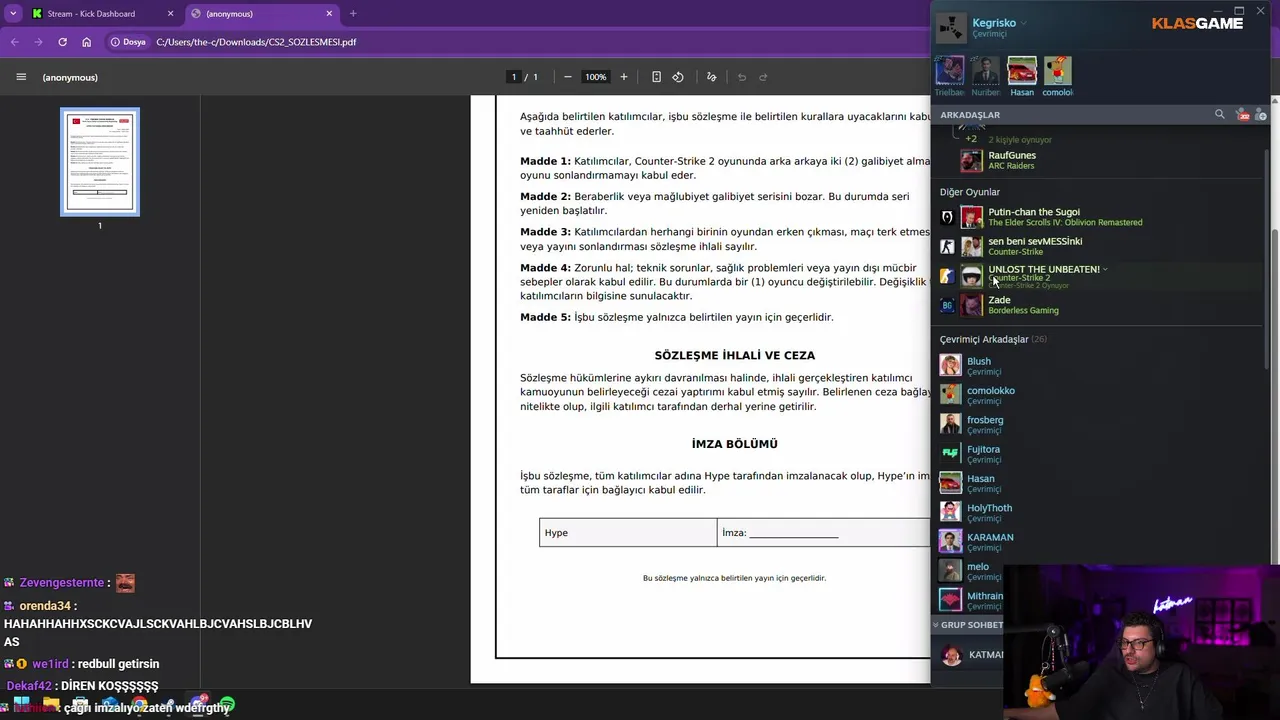Open a new browser tab with plus
Viewport: 1280px width, 720px height.
tap(353, 13)
